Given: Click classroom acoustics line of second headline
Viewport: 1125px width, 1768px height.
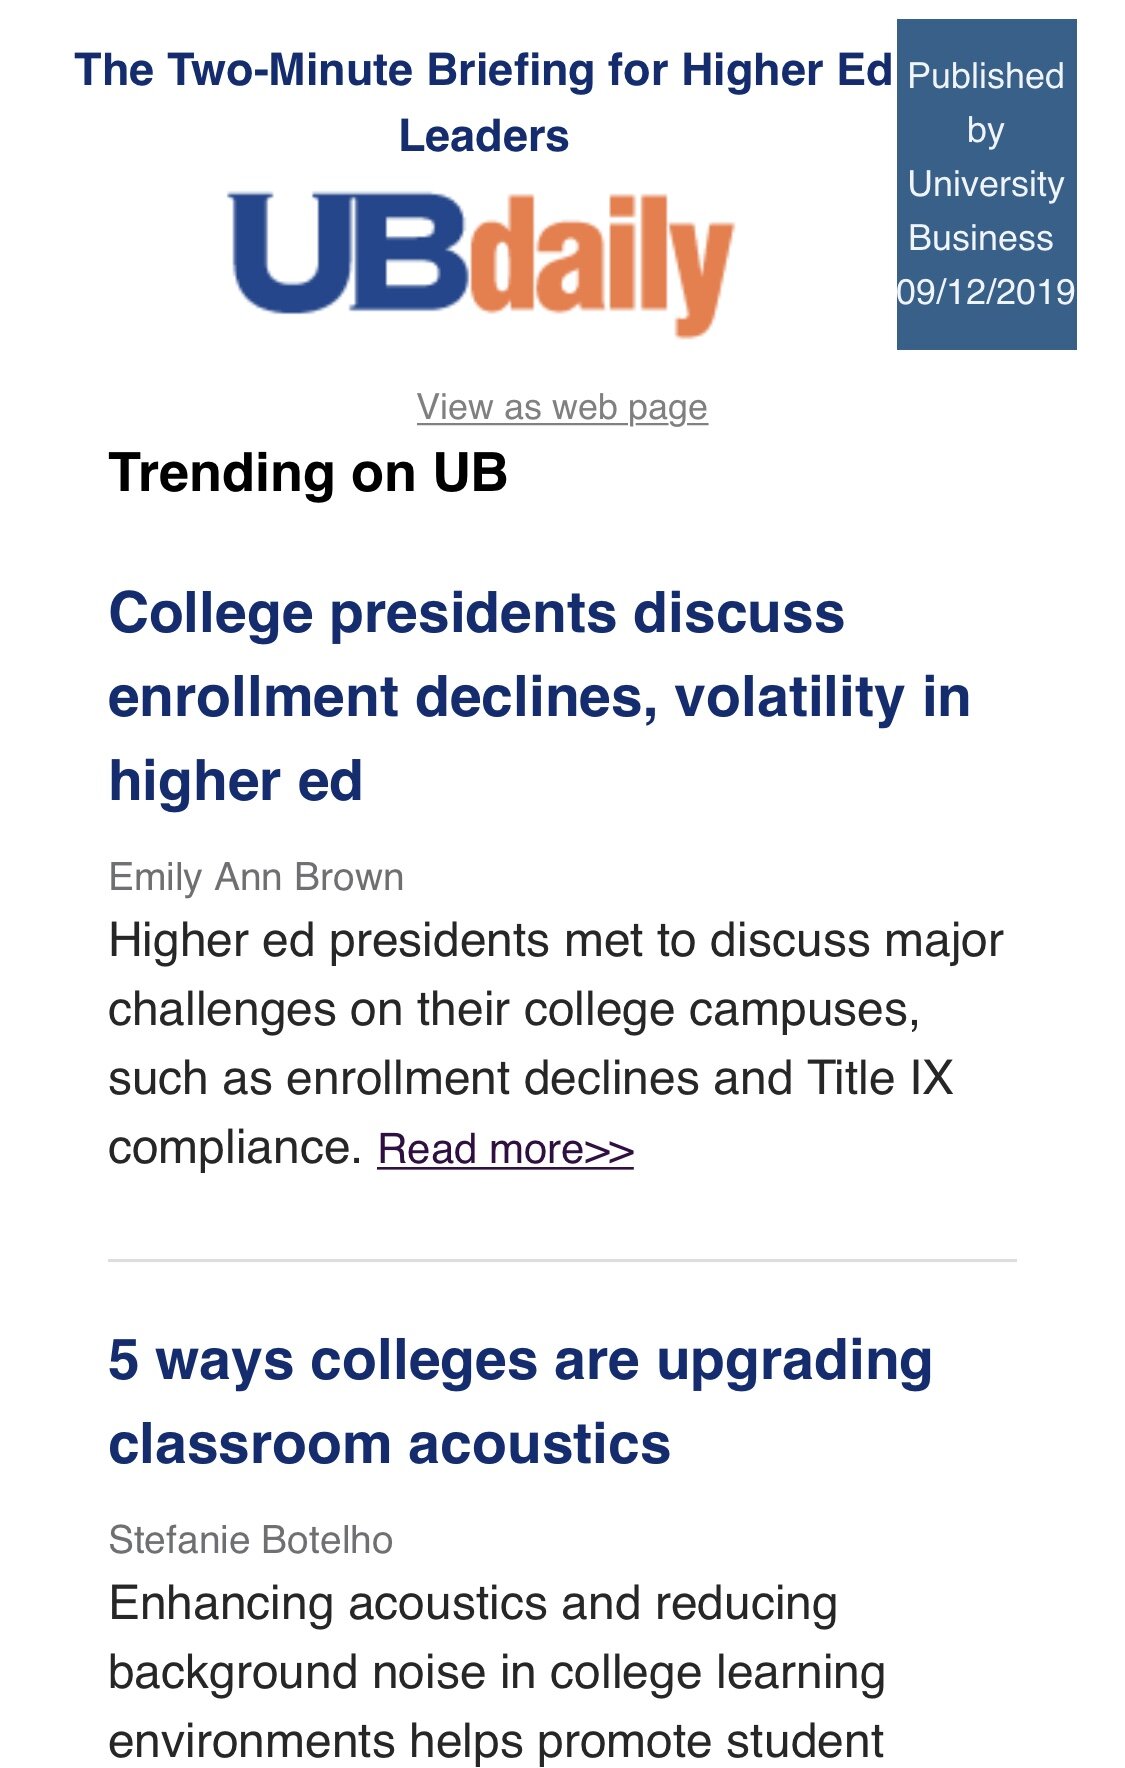Looking at the screenshot, I should pyautogui.click(x=389, y=1444).
